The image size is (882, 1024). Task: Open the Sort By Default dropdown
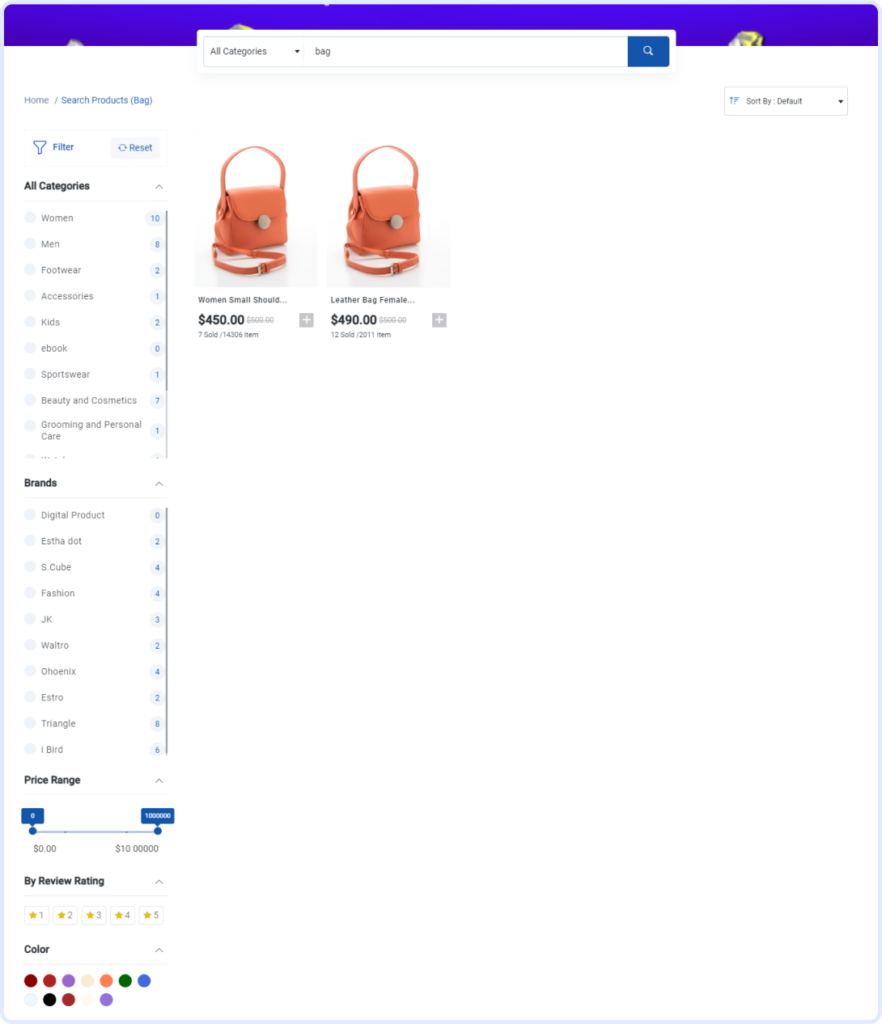click(785, 101)
